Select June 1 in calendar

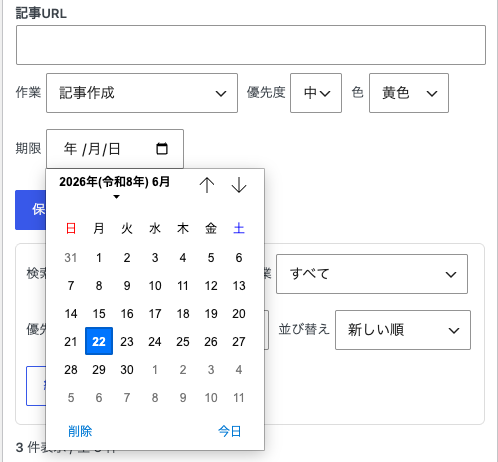99,258
